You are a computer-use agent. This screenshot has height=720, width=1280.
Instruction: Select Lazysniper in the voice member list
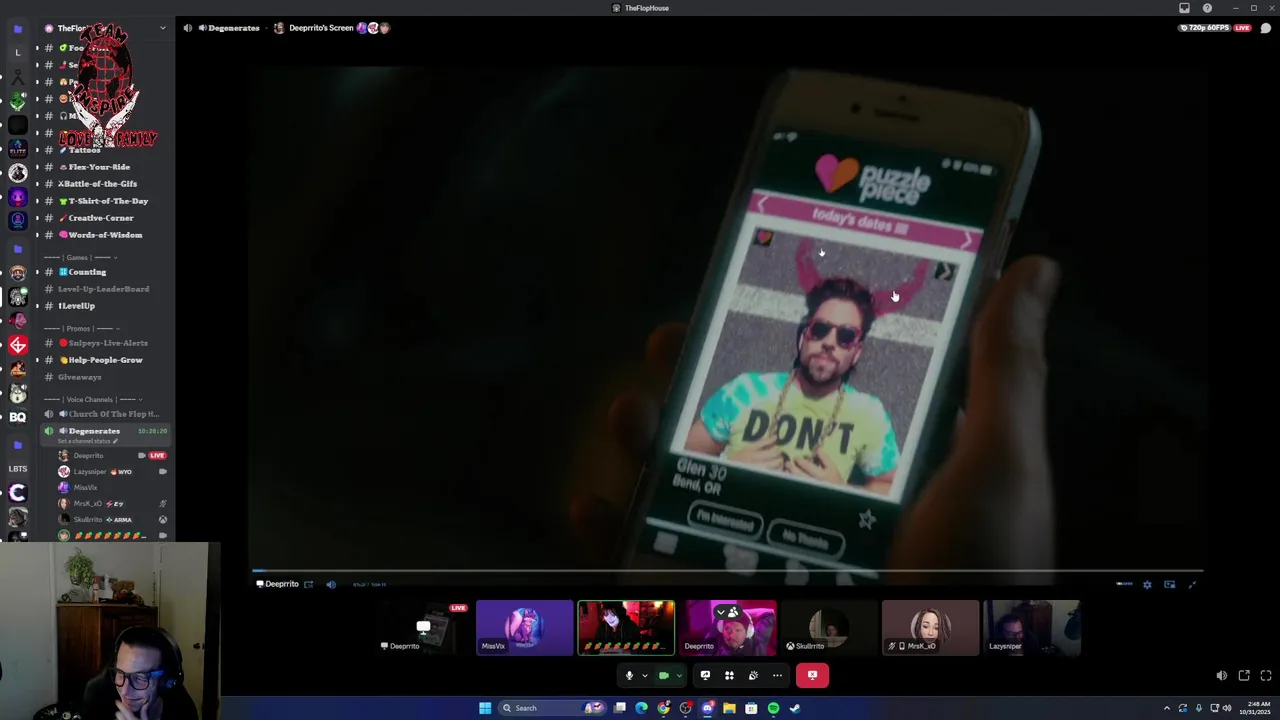(x=112, y=472)
